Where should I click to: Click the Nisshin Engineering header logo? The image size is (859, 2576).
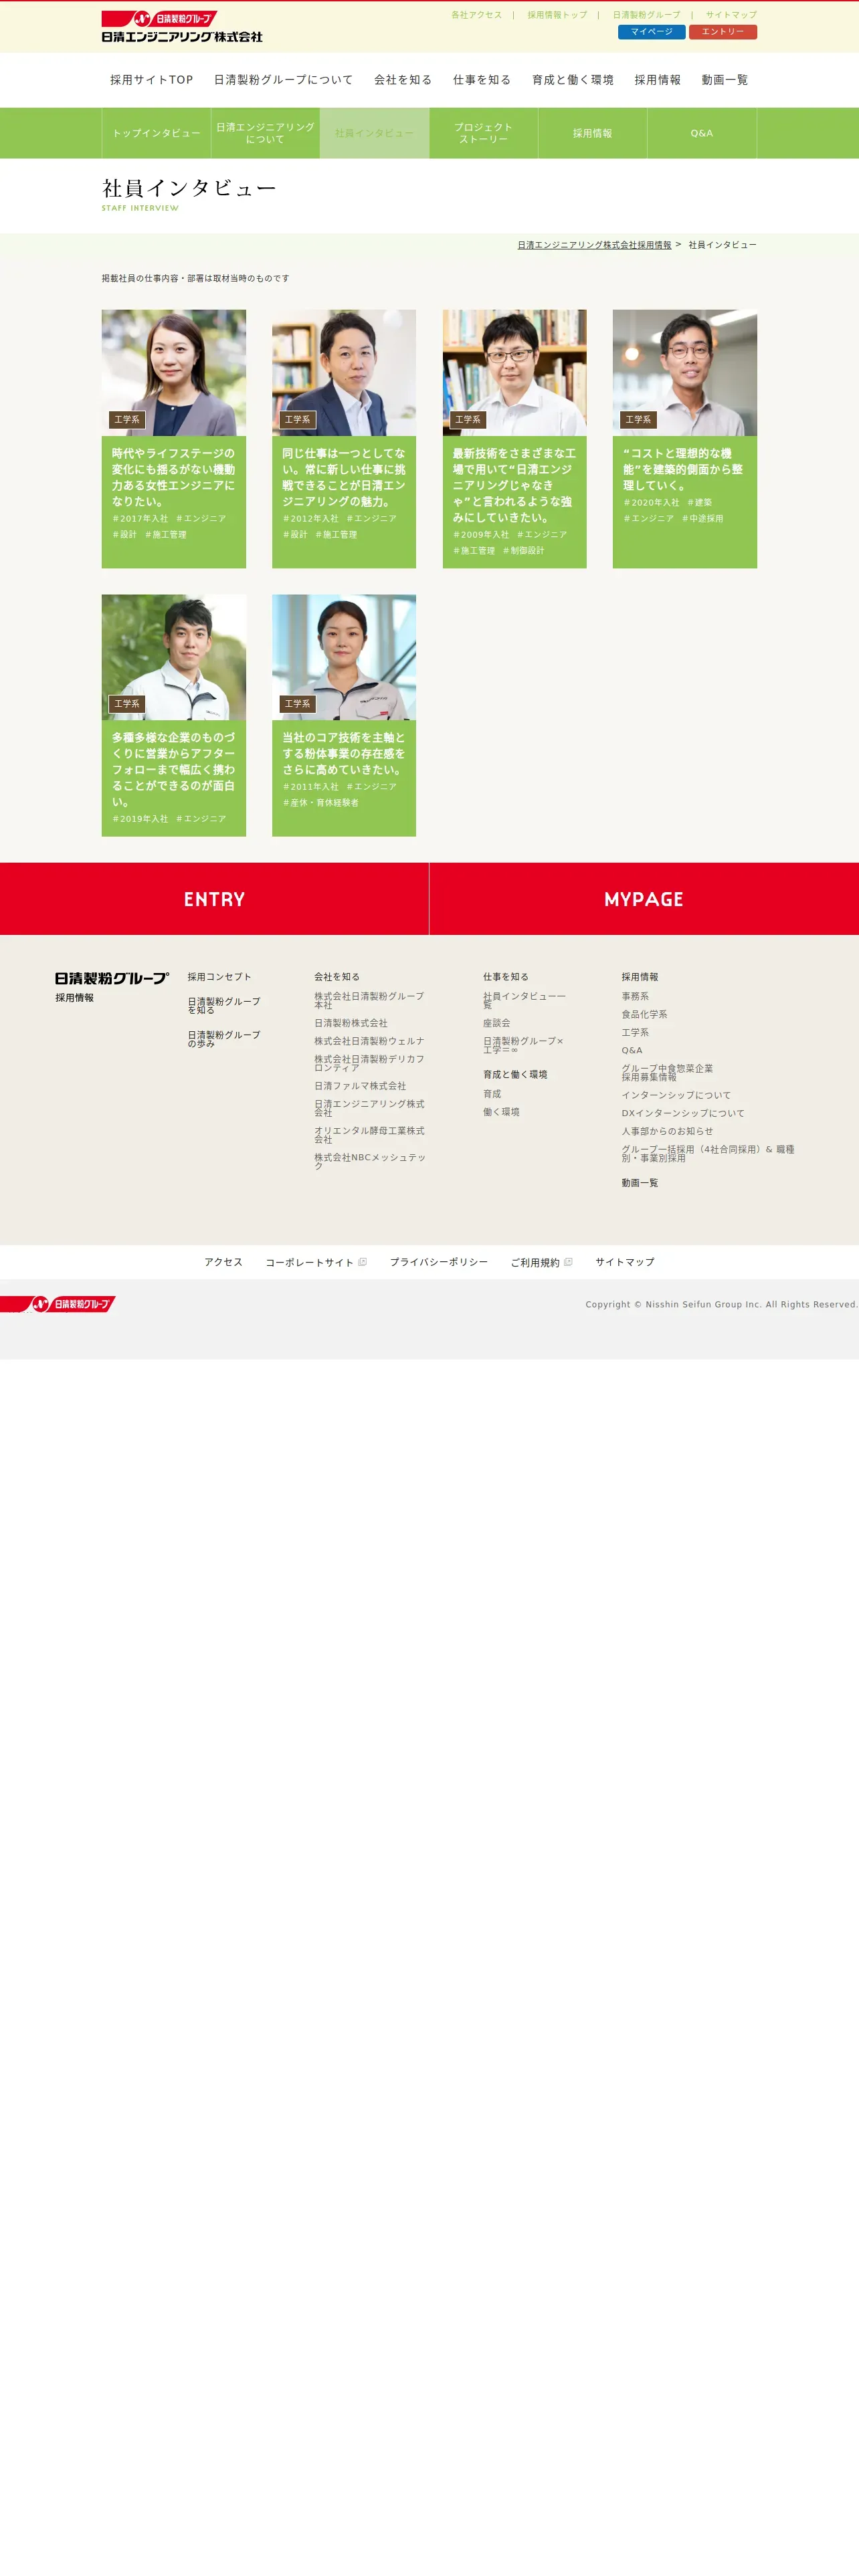coord(182,27)
